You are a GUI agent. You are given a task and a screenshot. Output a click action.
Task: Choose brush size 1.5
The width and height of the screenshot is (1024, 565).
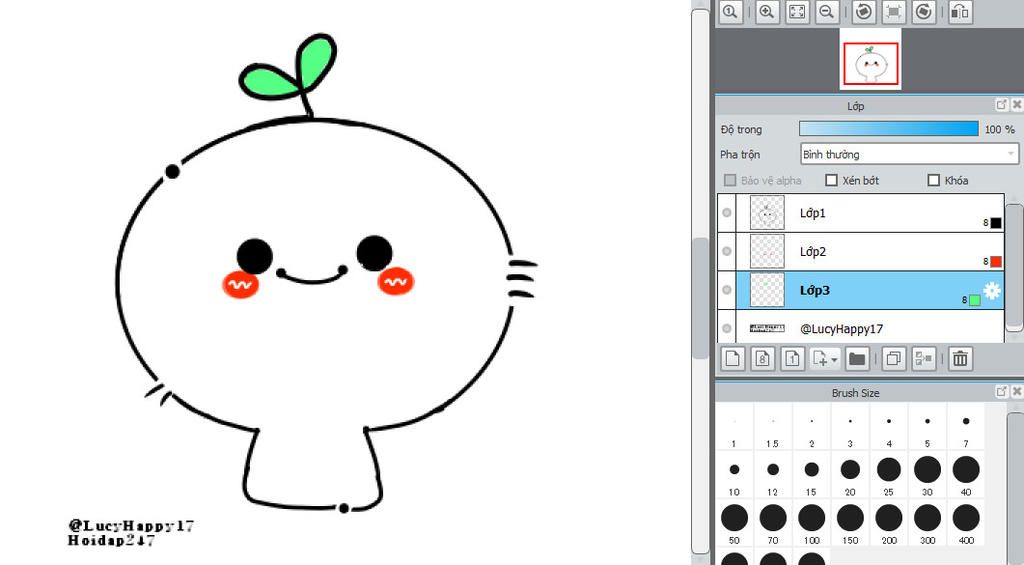773,428
